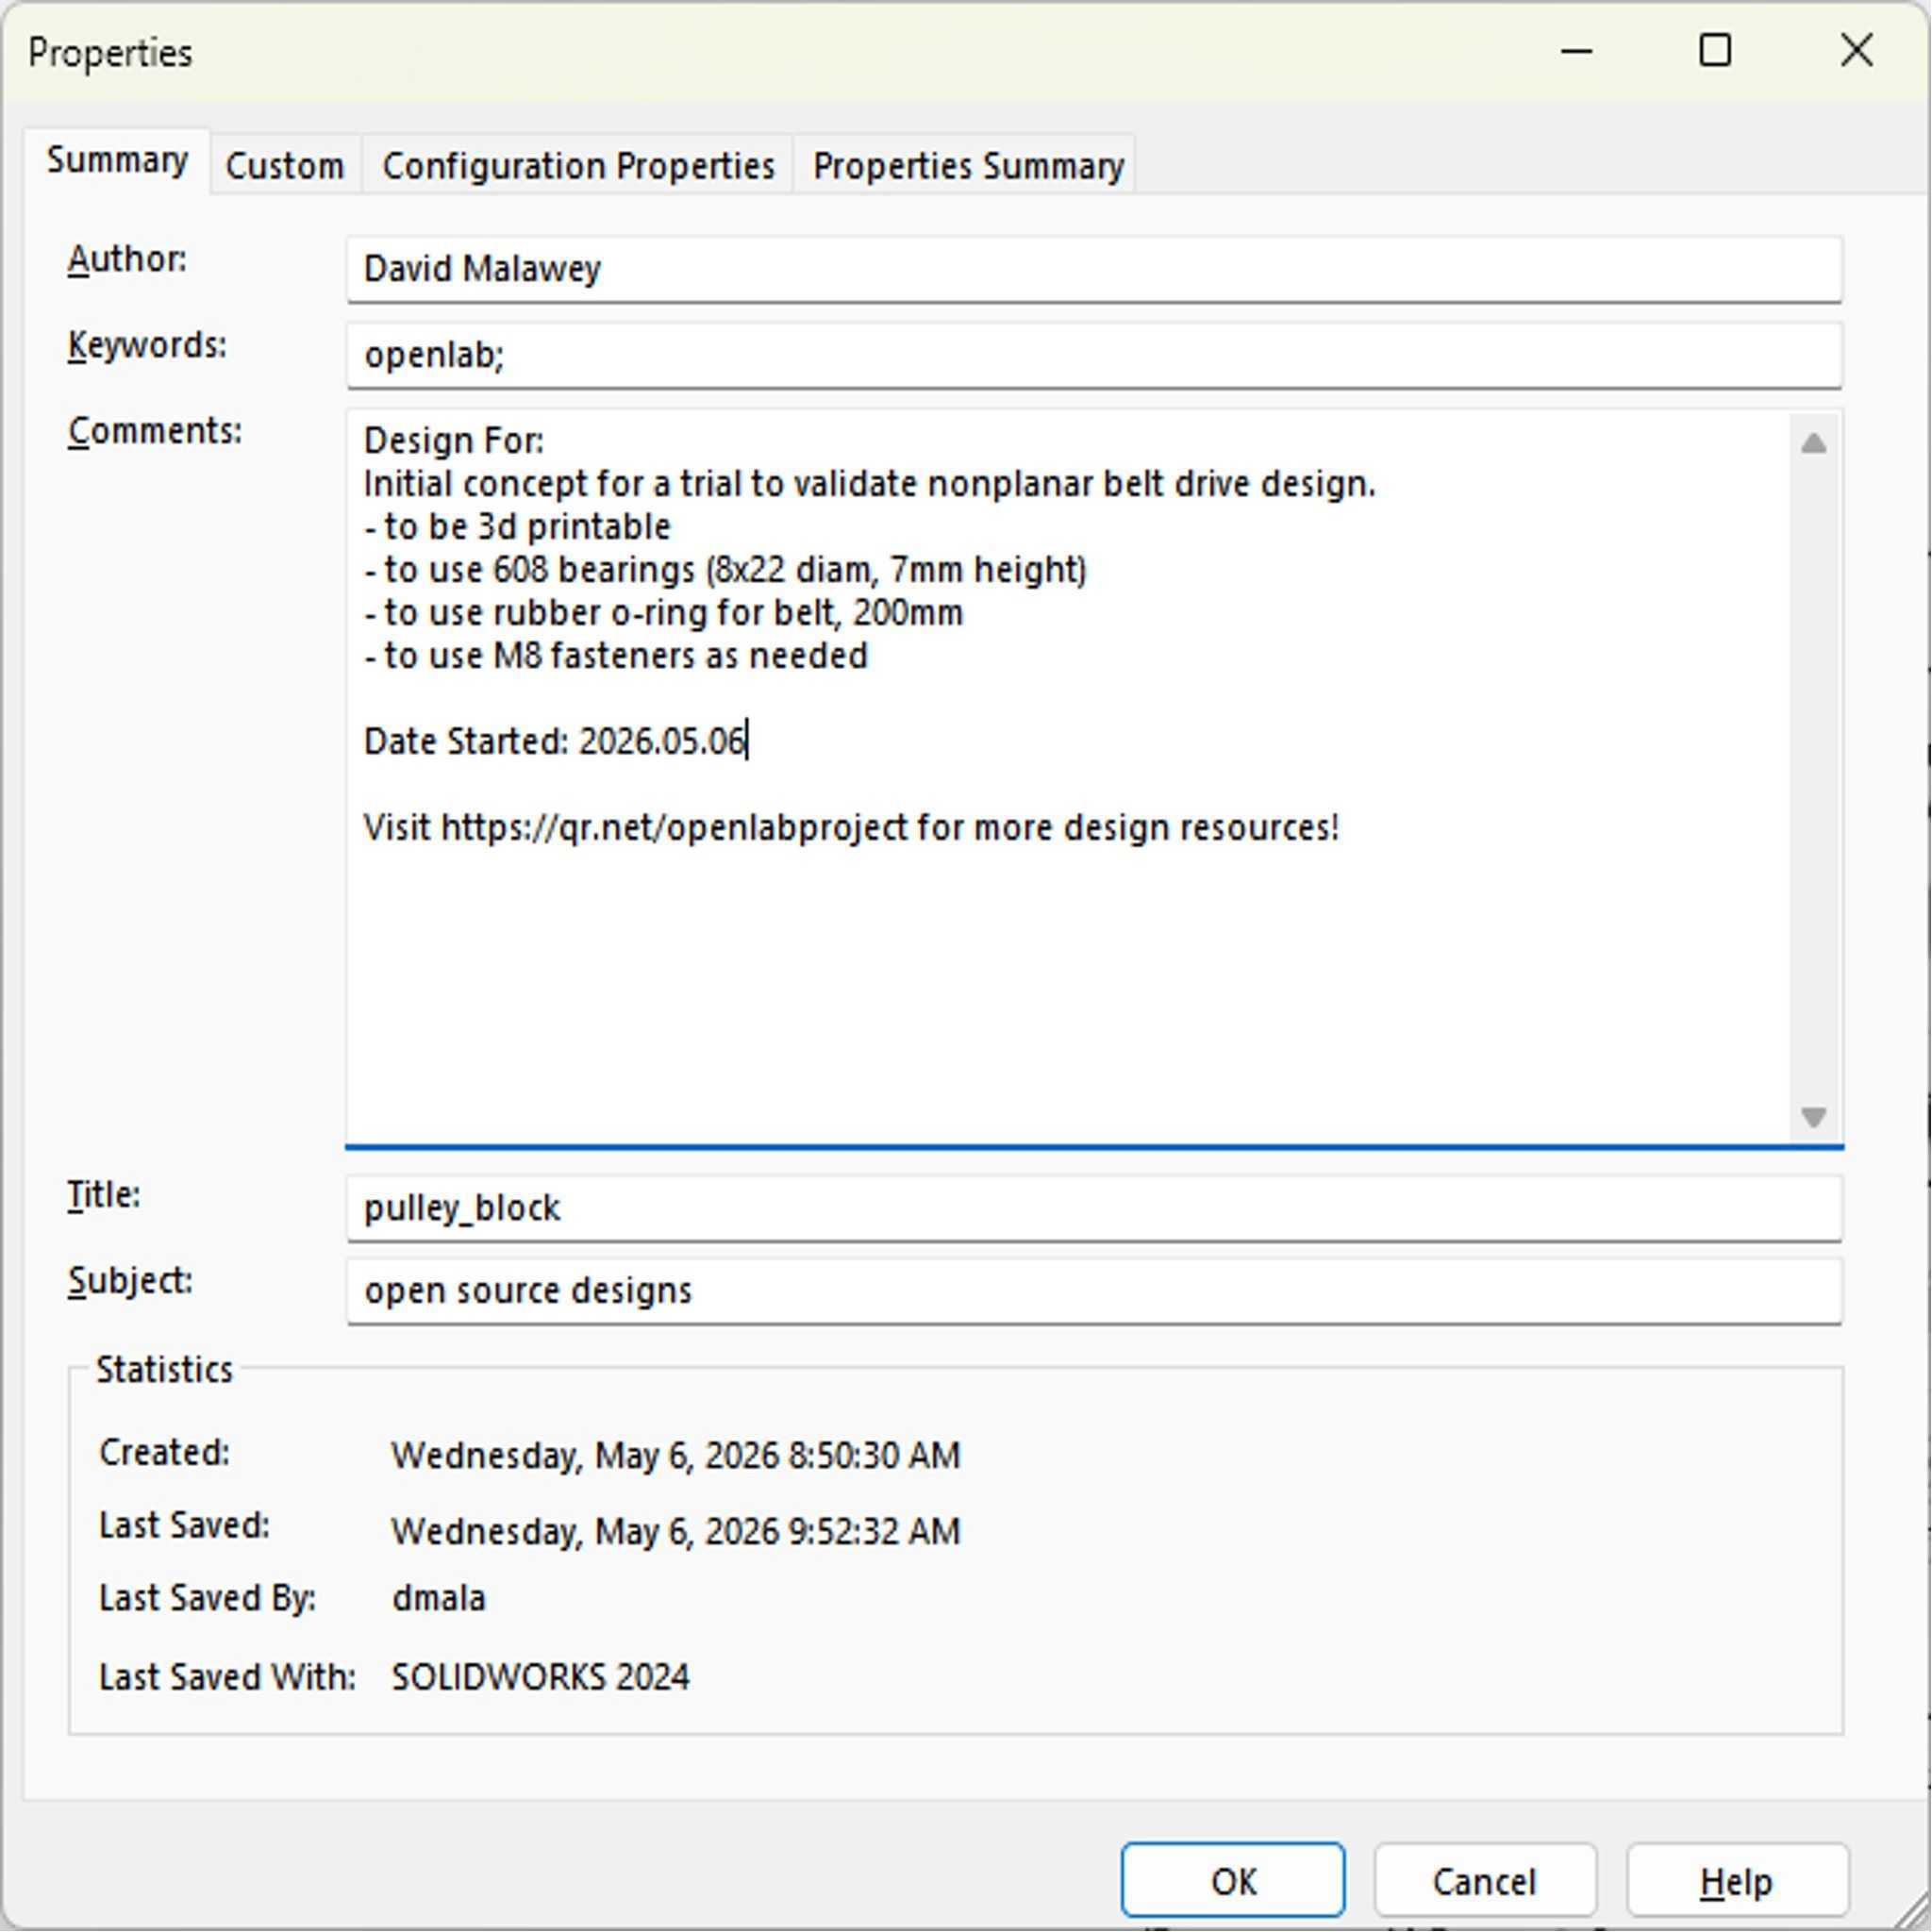
Task: Minimize the Properties dialog
Action: [x=1576, y=51]
